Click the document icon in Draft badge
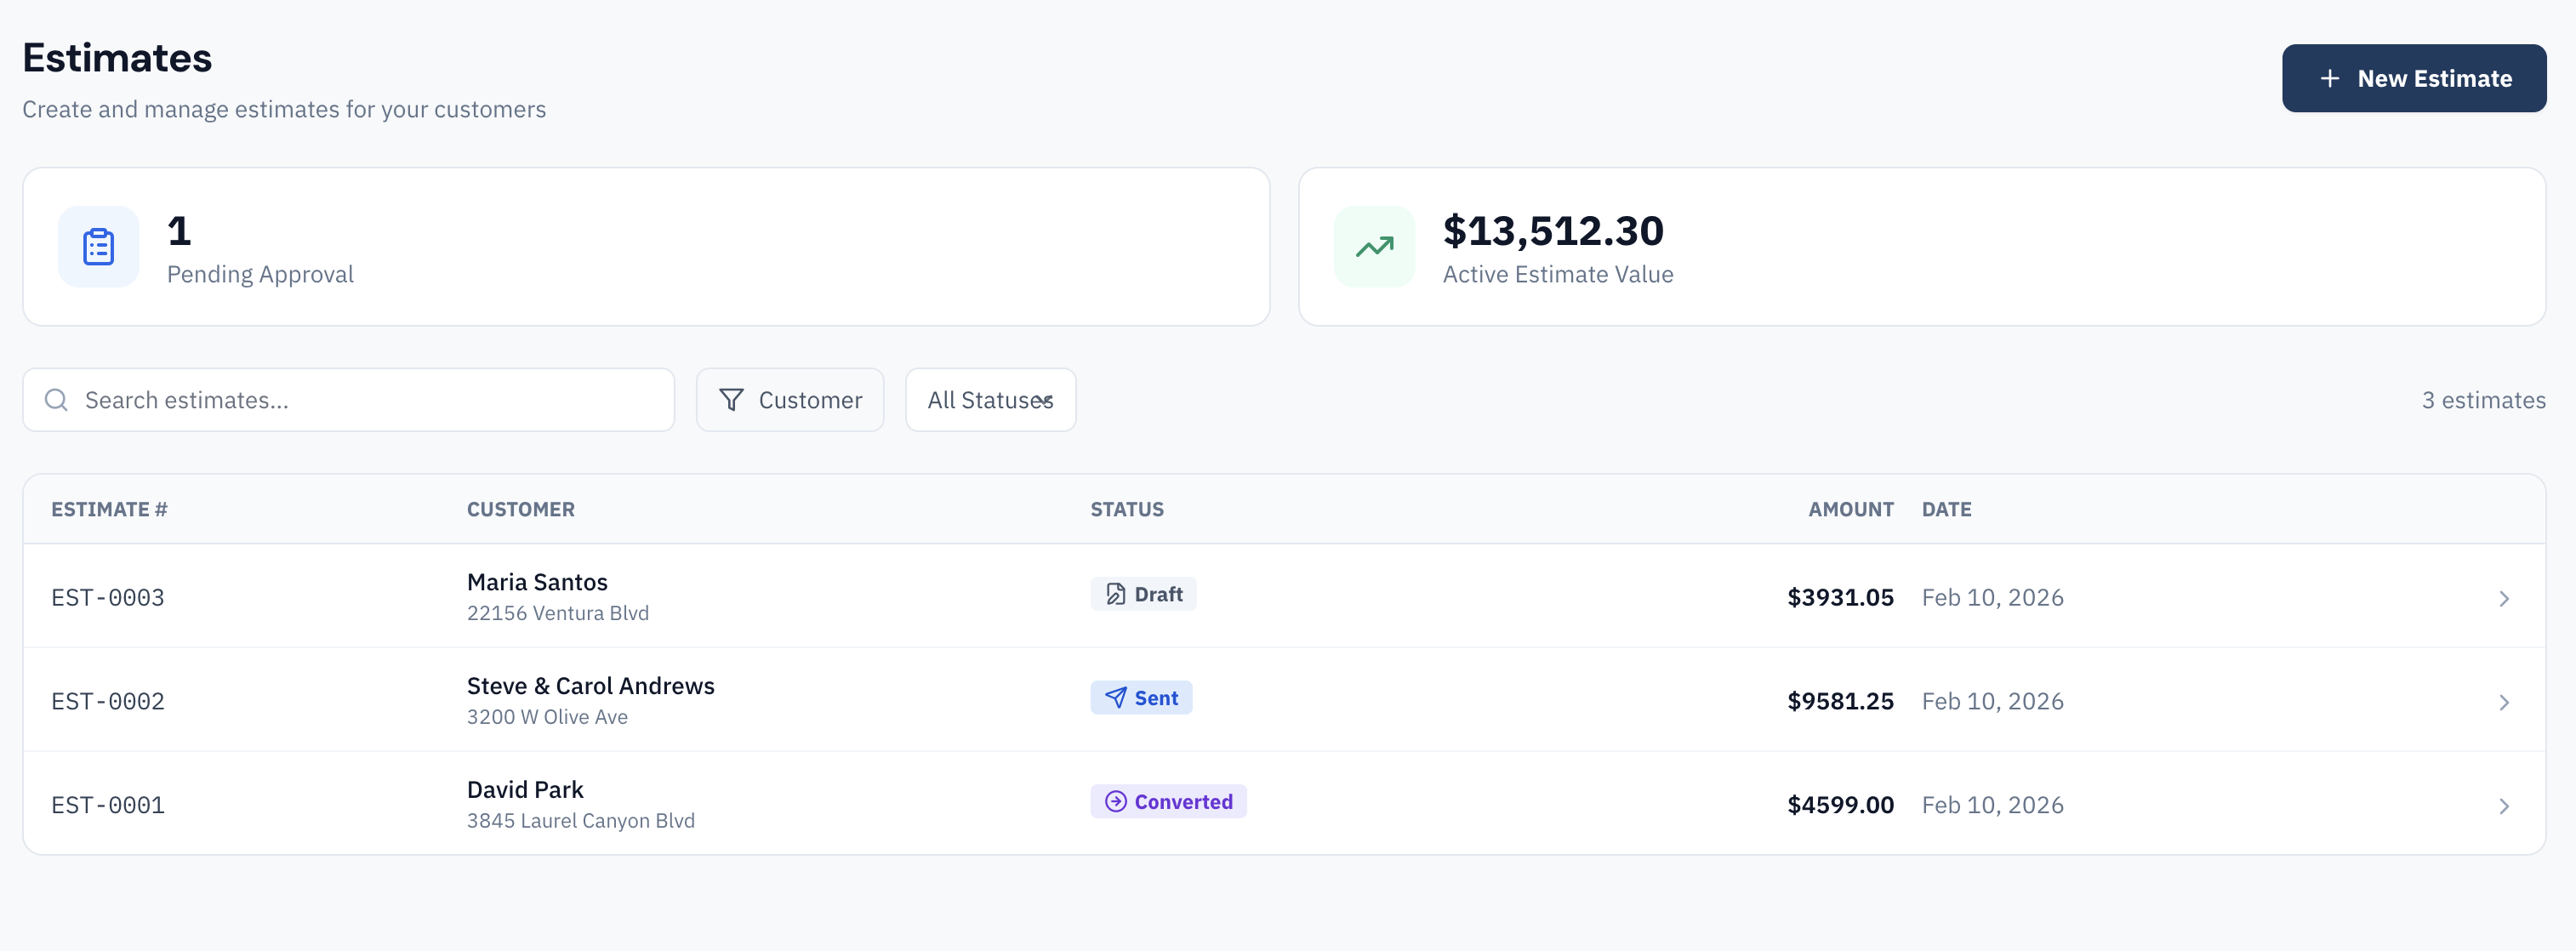The height and width of the screenshot is (951, 2576). pyautogui.click(x=1113, y=593)
